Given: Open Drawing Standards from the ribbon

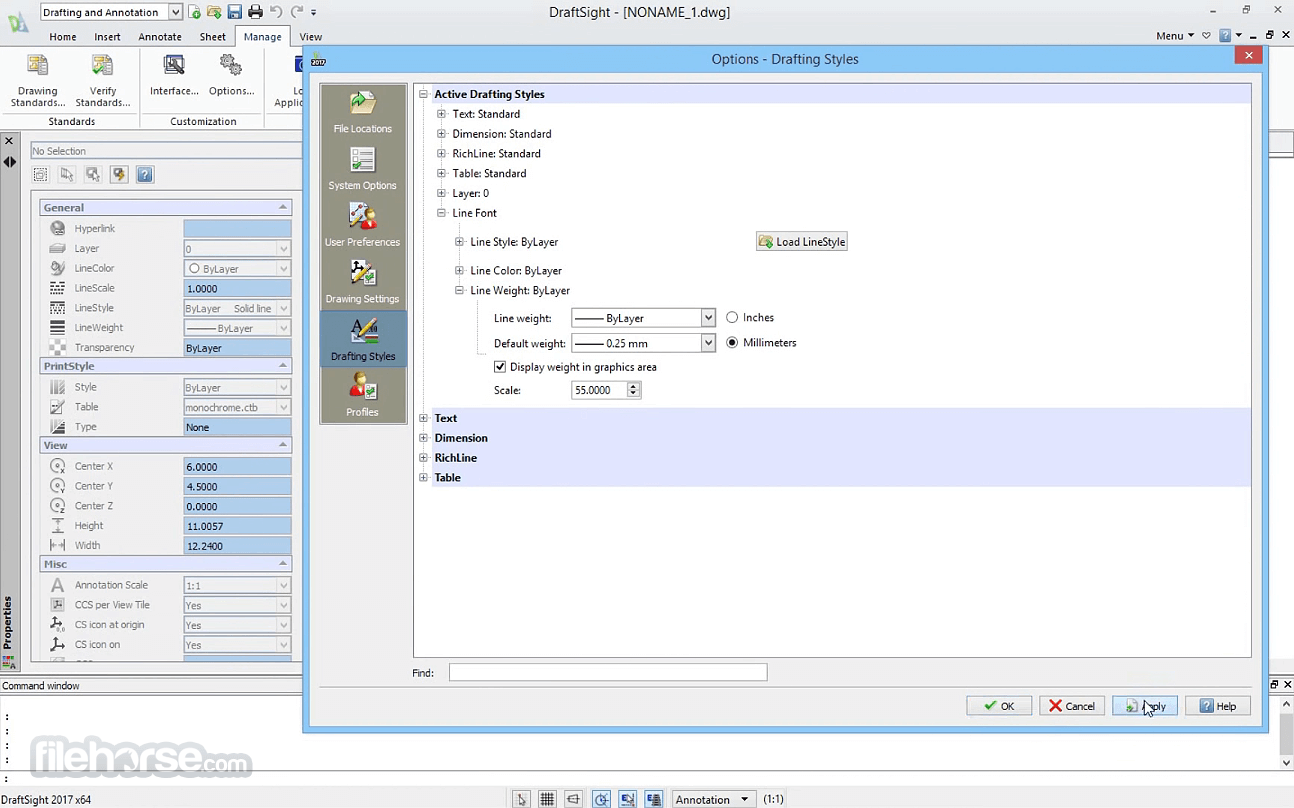Looking at the screenshot, I should coord(38,81).
